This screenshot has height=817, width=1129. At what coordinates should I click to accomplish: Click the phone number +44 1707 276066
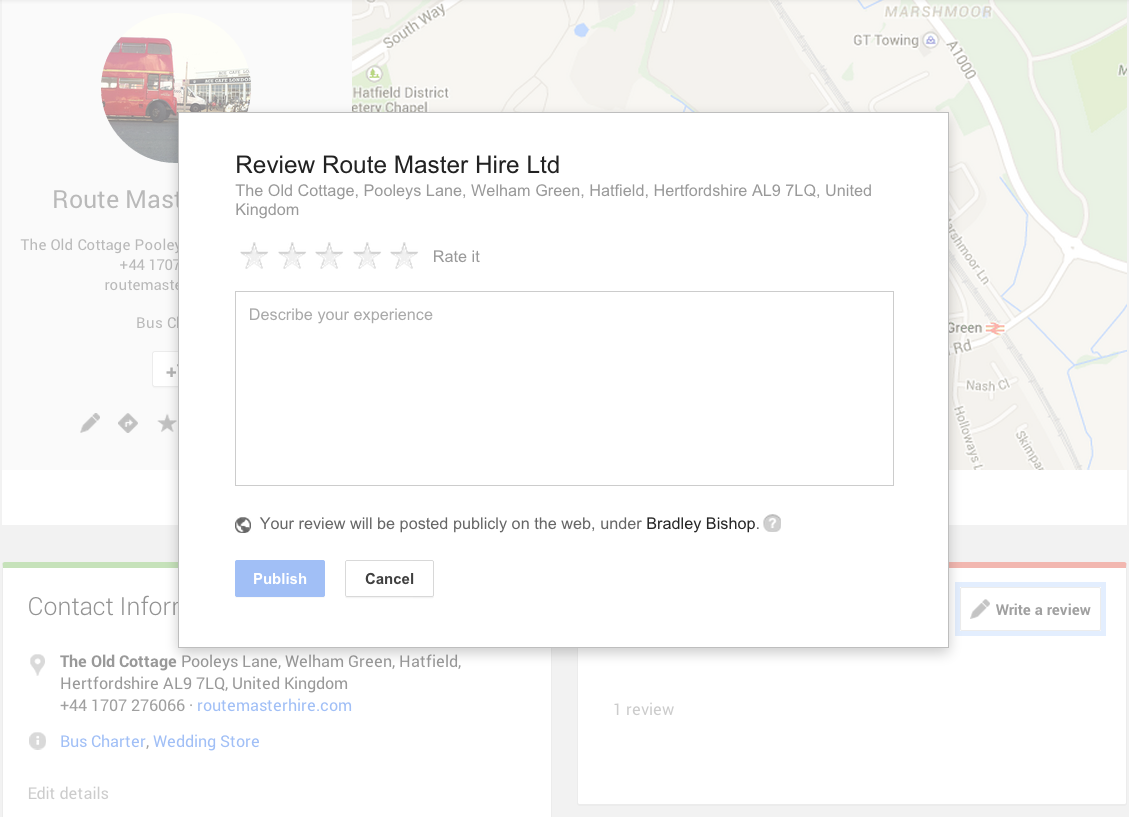click(122, 705)
